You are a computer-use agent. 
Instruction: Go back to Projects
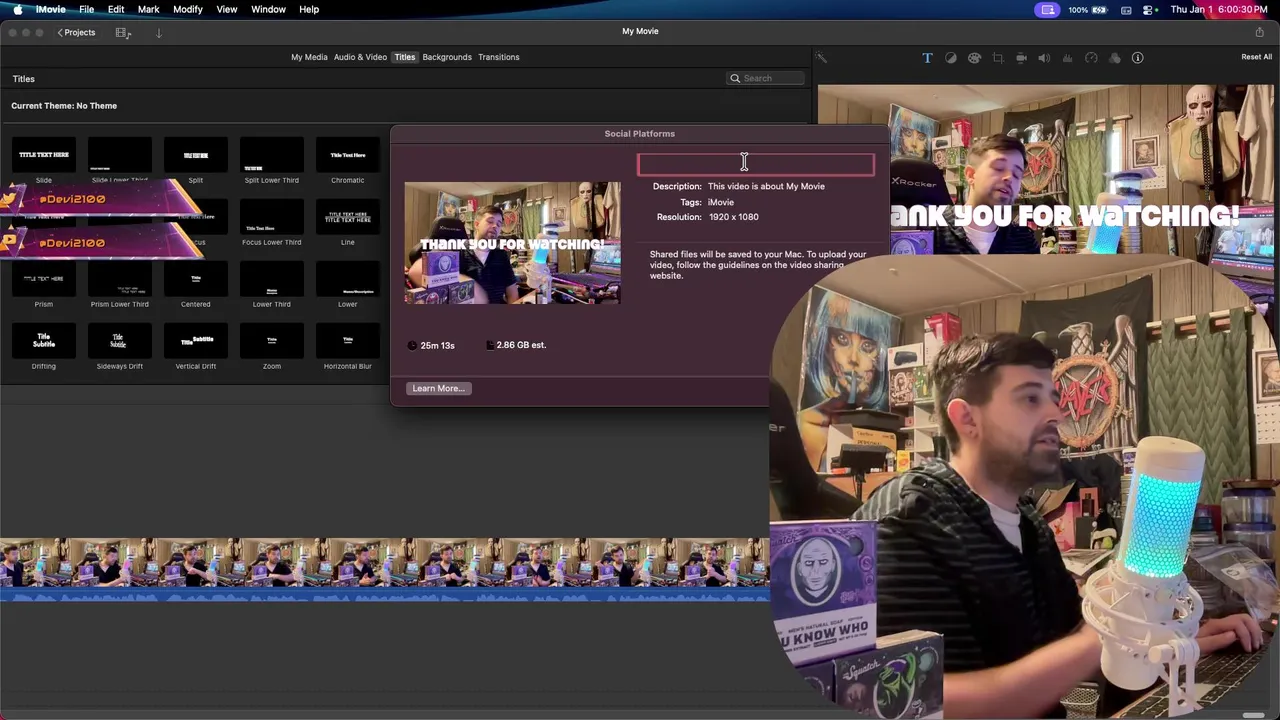(x=76, y=33)
